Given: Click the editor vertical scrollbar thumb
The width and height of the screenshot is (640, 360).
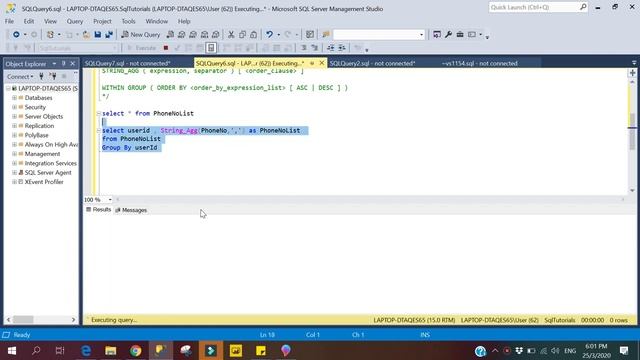Looking at the screenshot, I should (632, 131).
